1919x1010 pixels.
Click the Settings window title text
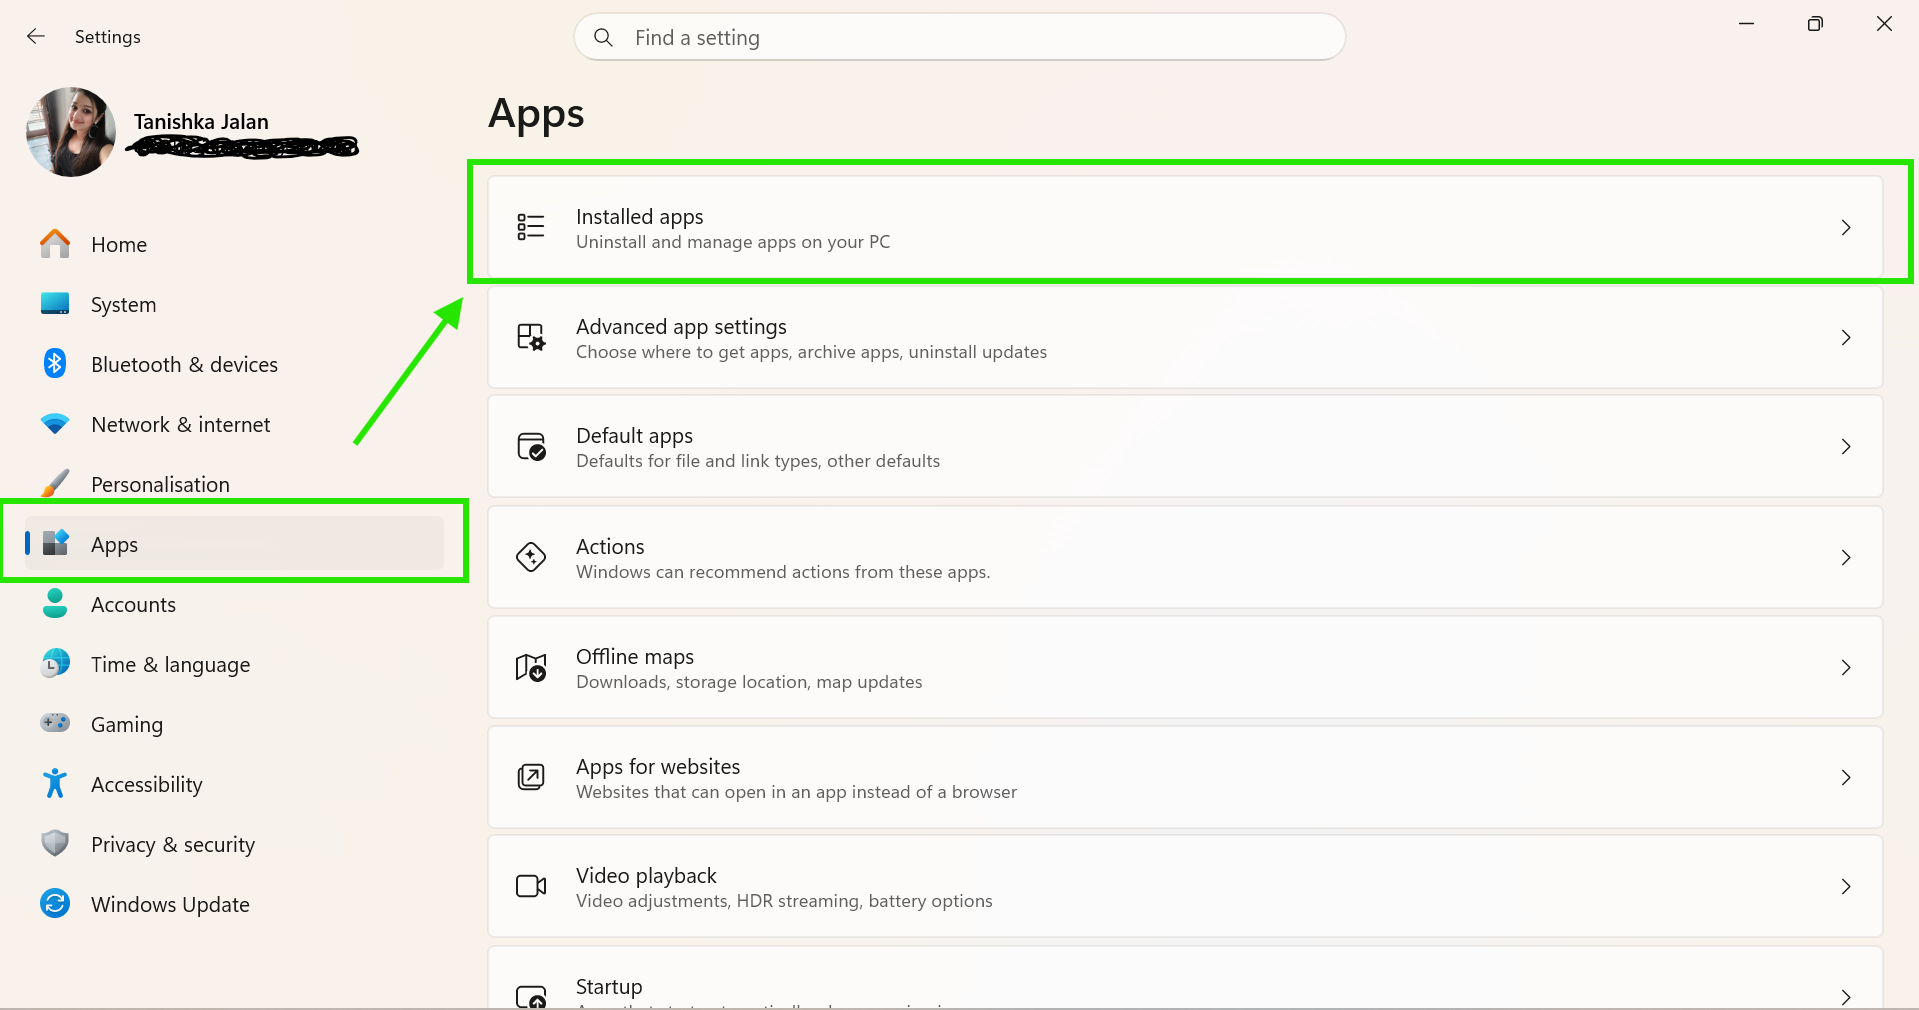(108, 37)
